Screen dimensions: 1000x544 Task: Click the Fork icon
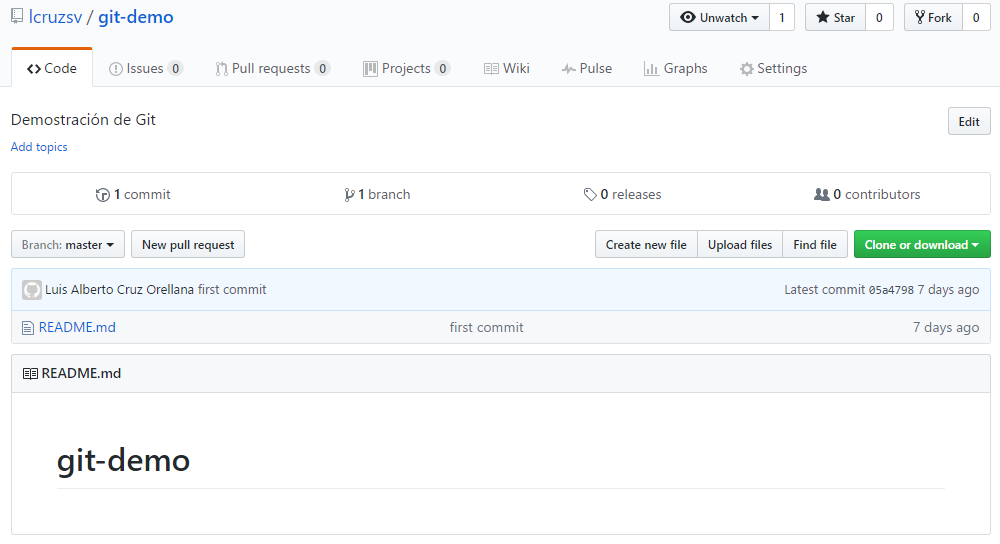920,17
